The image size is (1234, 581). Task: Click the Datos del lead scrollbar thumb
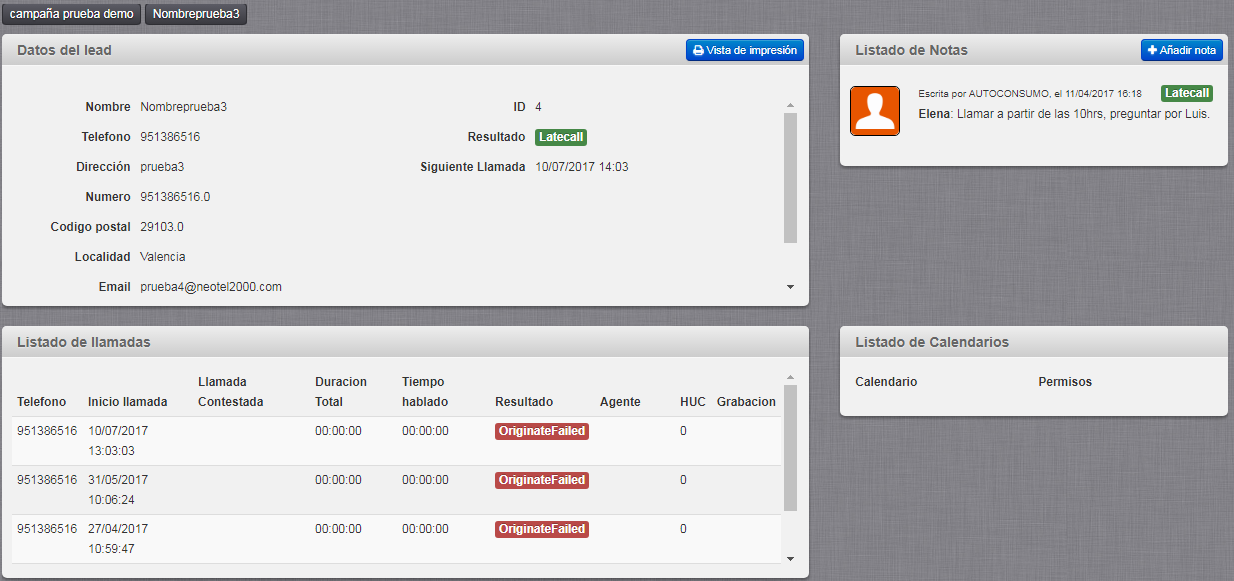pyautogui.click(x=790, y=178)
